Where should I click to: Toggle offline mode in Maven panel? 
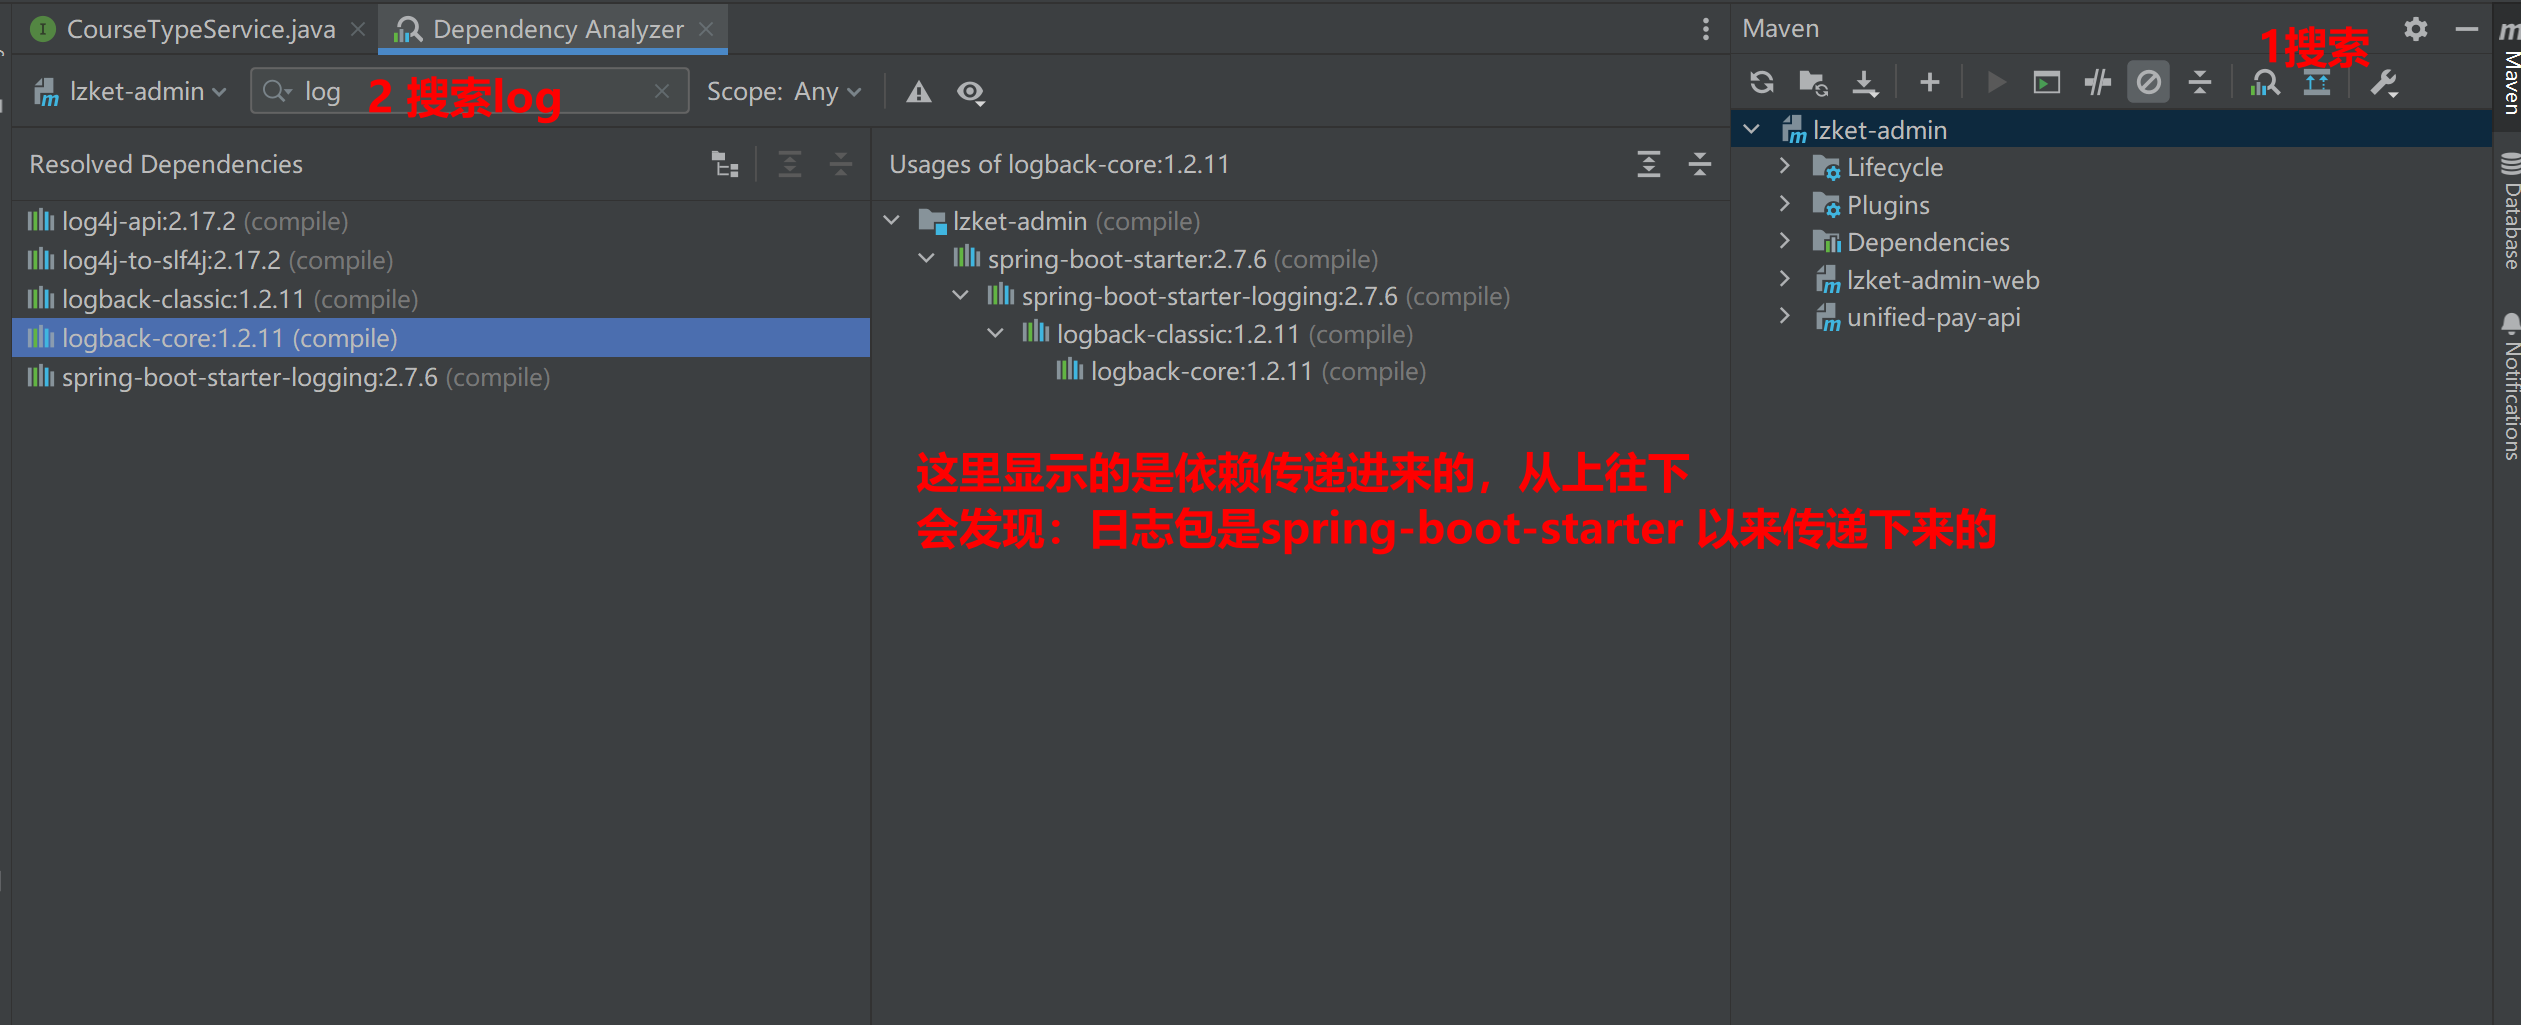(2149, 82)
